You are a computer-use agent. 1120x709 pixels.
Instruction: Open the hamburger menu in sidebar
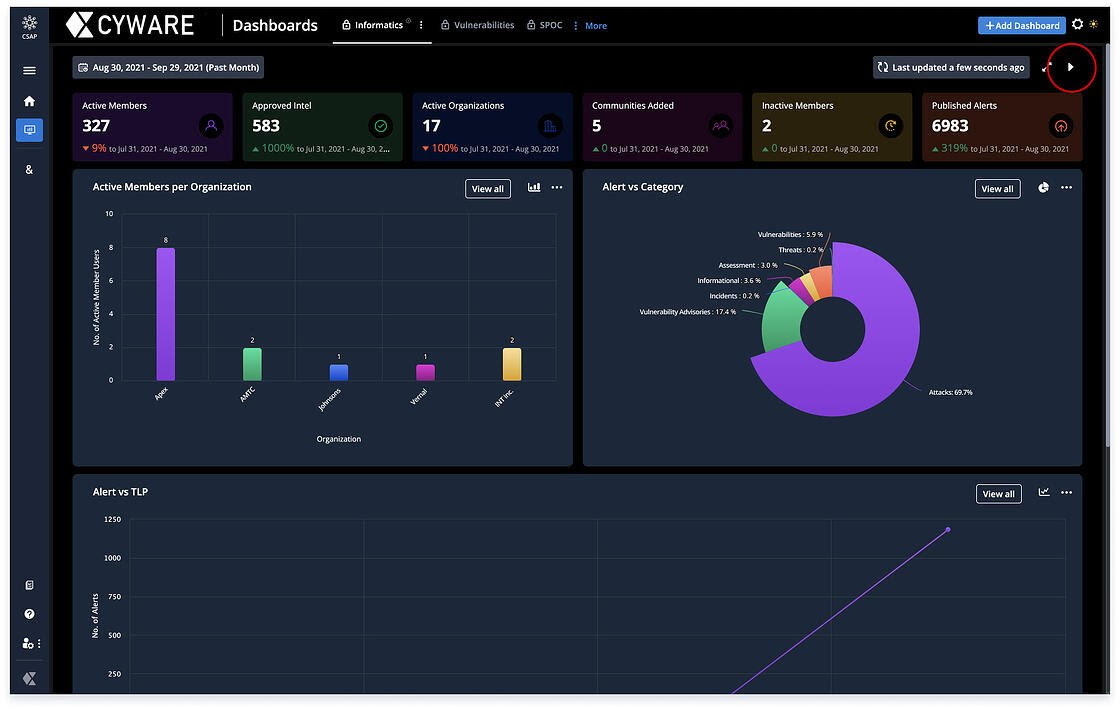click(x=29, y=71)
